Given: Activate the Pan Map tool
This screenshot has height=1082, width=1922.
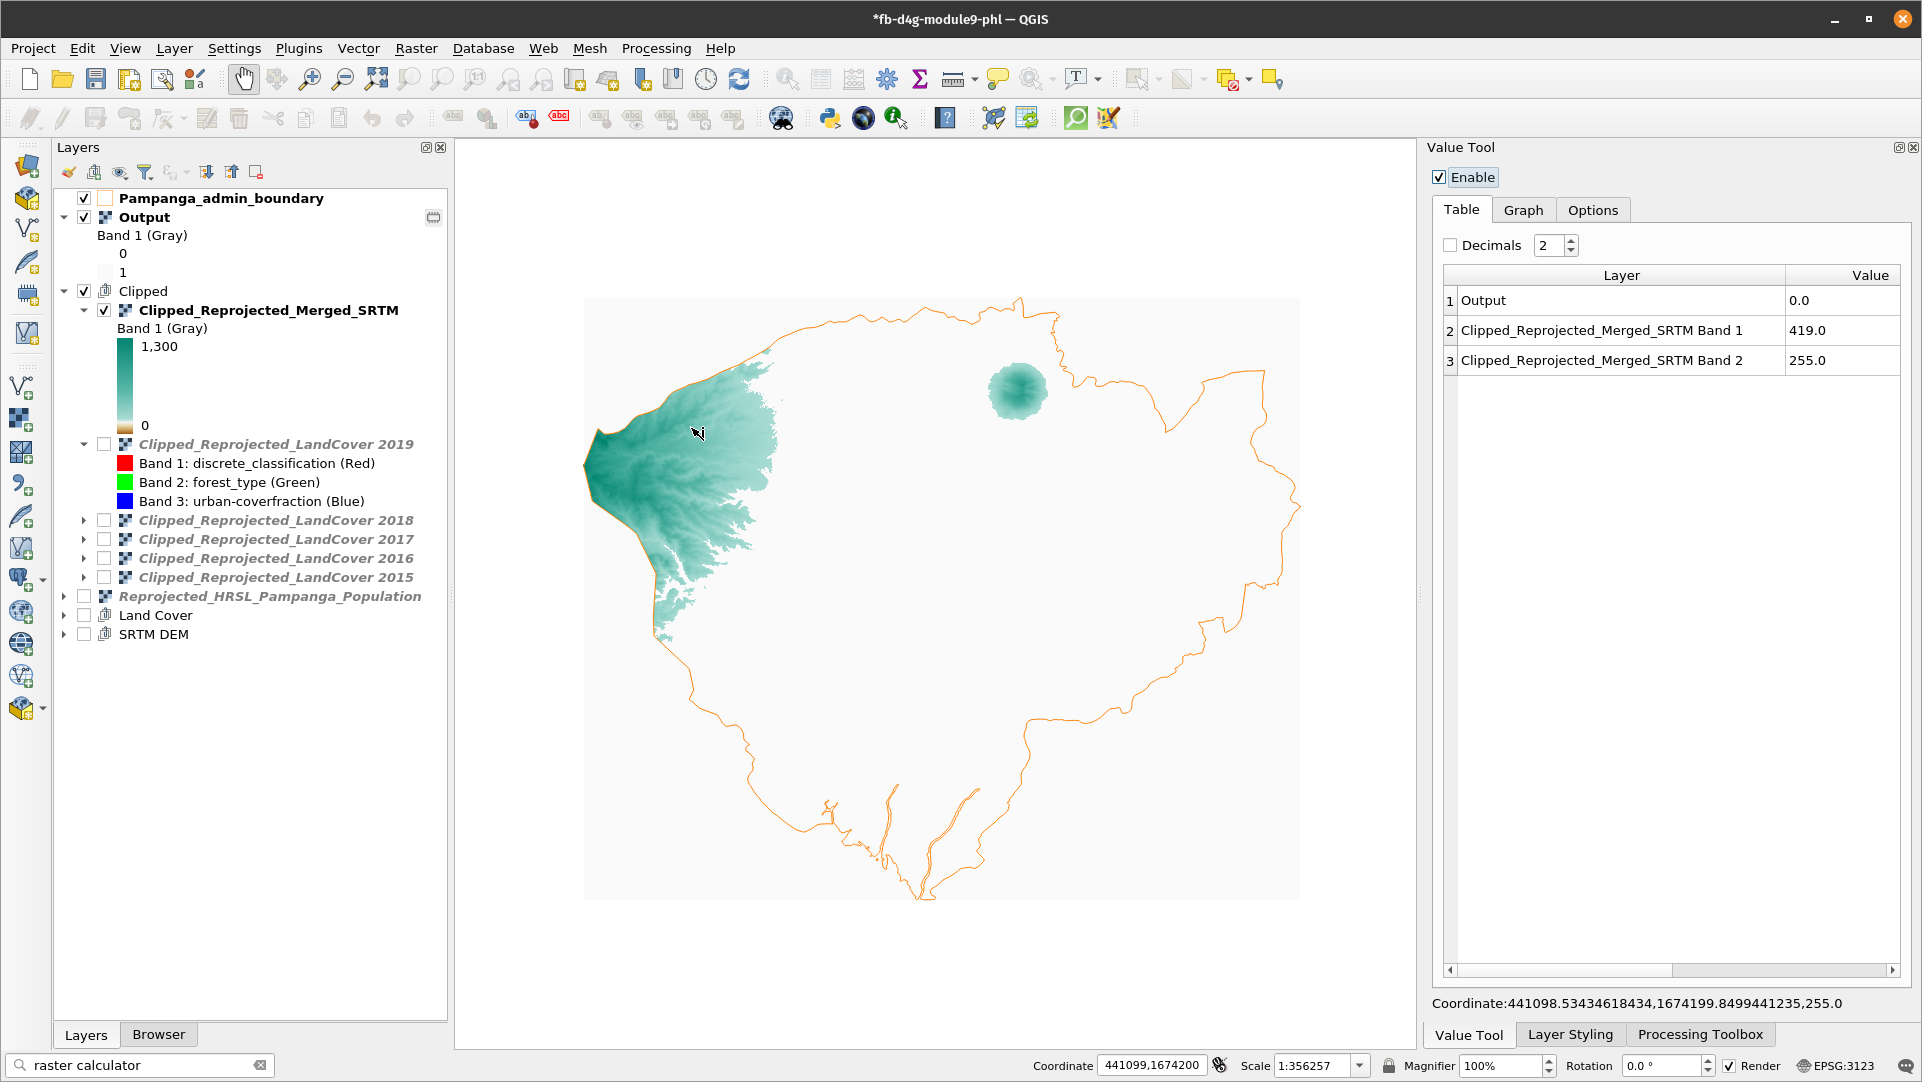Looking at the screenshot, I should [x=243, y=79].
